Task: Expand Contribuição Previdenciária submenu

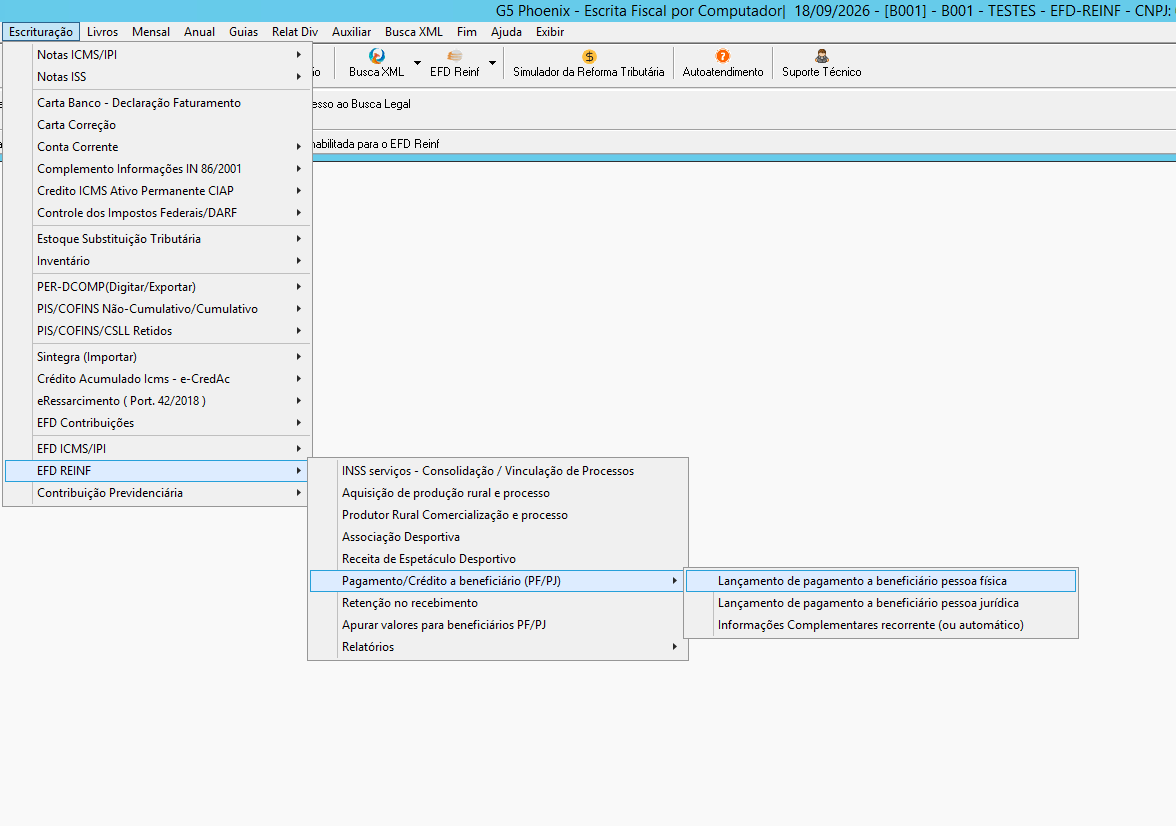Action: 158,493
